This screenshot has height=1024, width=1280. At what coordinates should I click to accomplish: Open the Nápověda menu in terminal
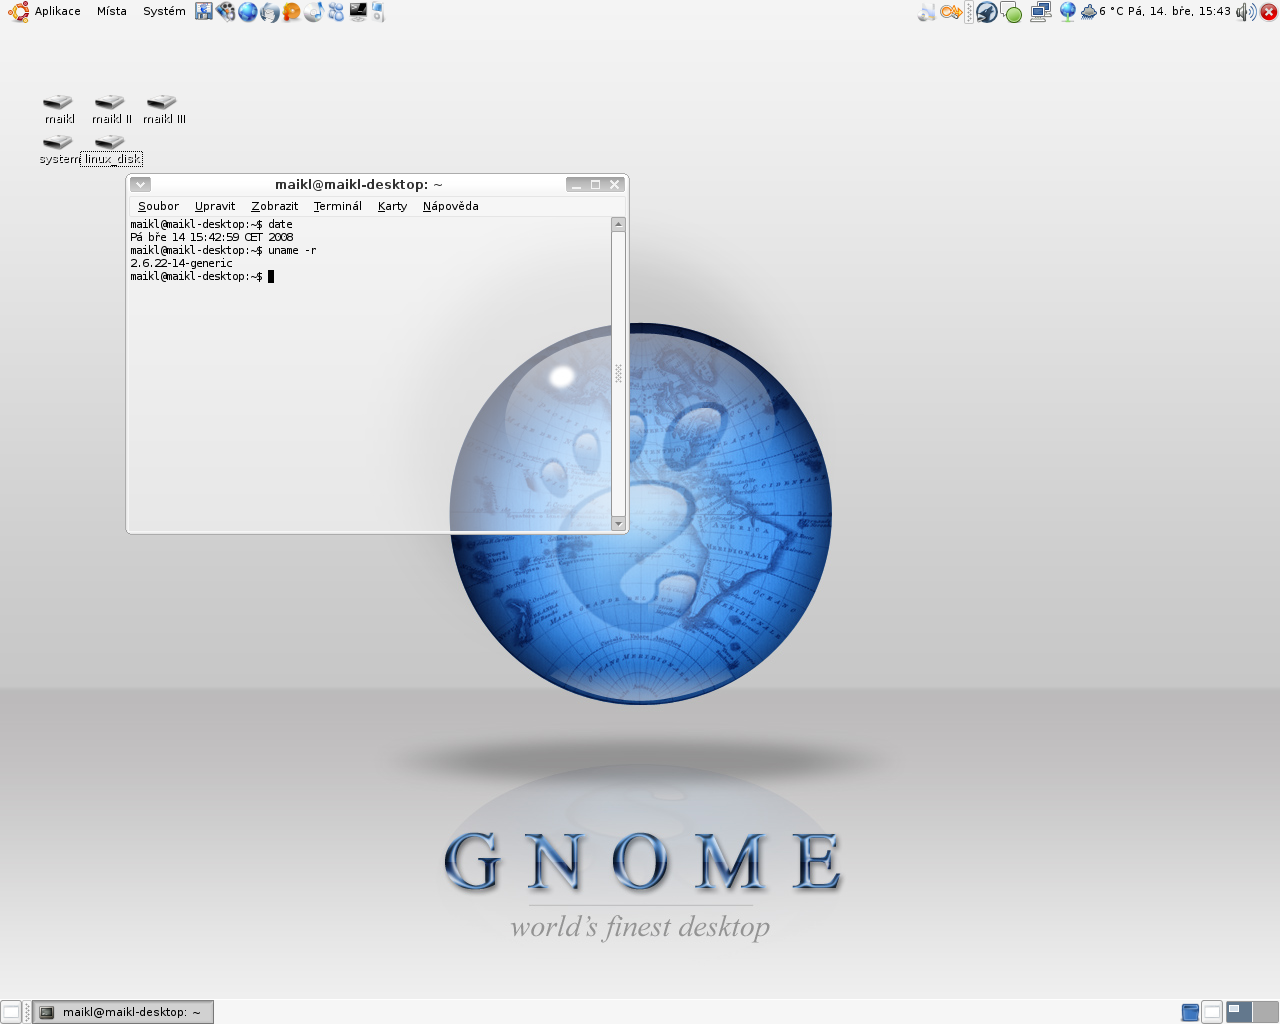pos(450,206)
